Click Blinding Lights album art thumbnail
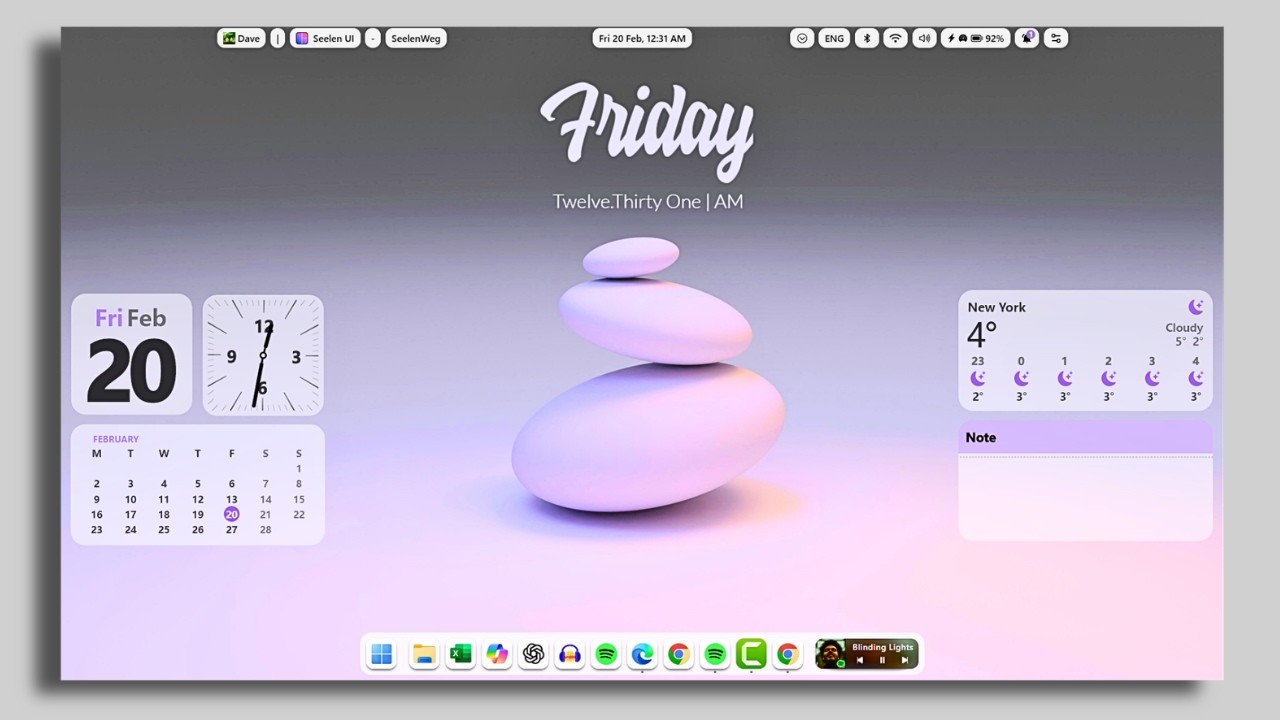The image size is (1280, 720). point(830,654)
